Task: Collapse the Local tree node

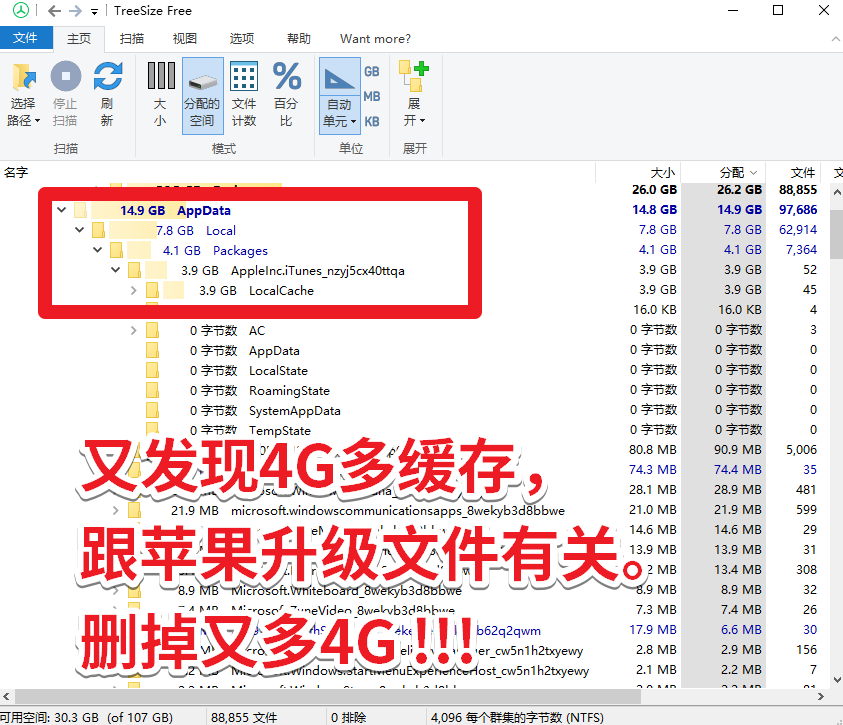Action: click(x=80, y=229)
